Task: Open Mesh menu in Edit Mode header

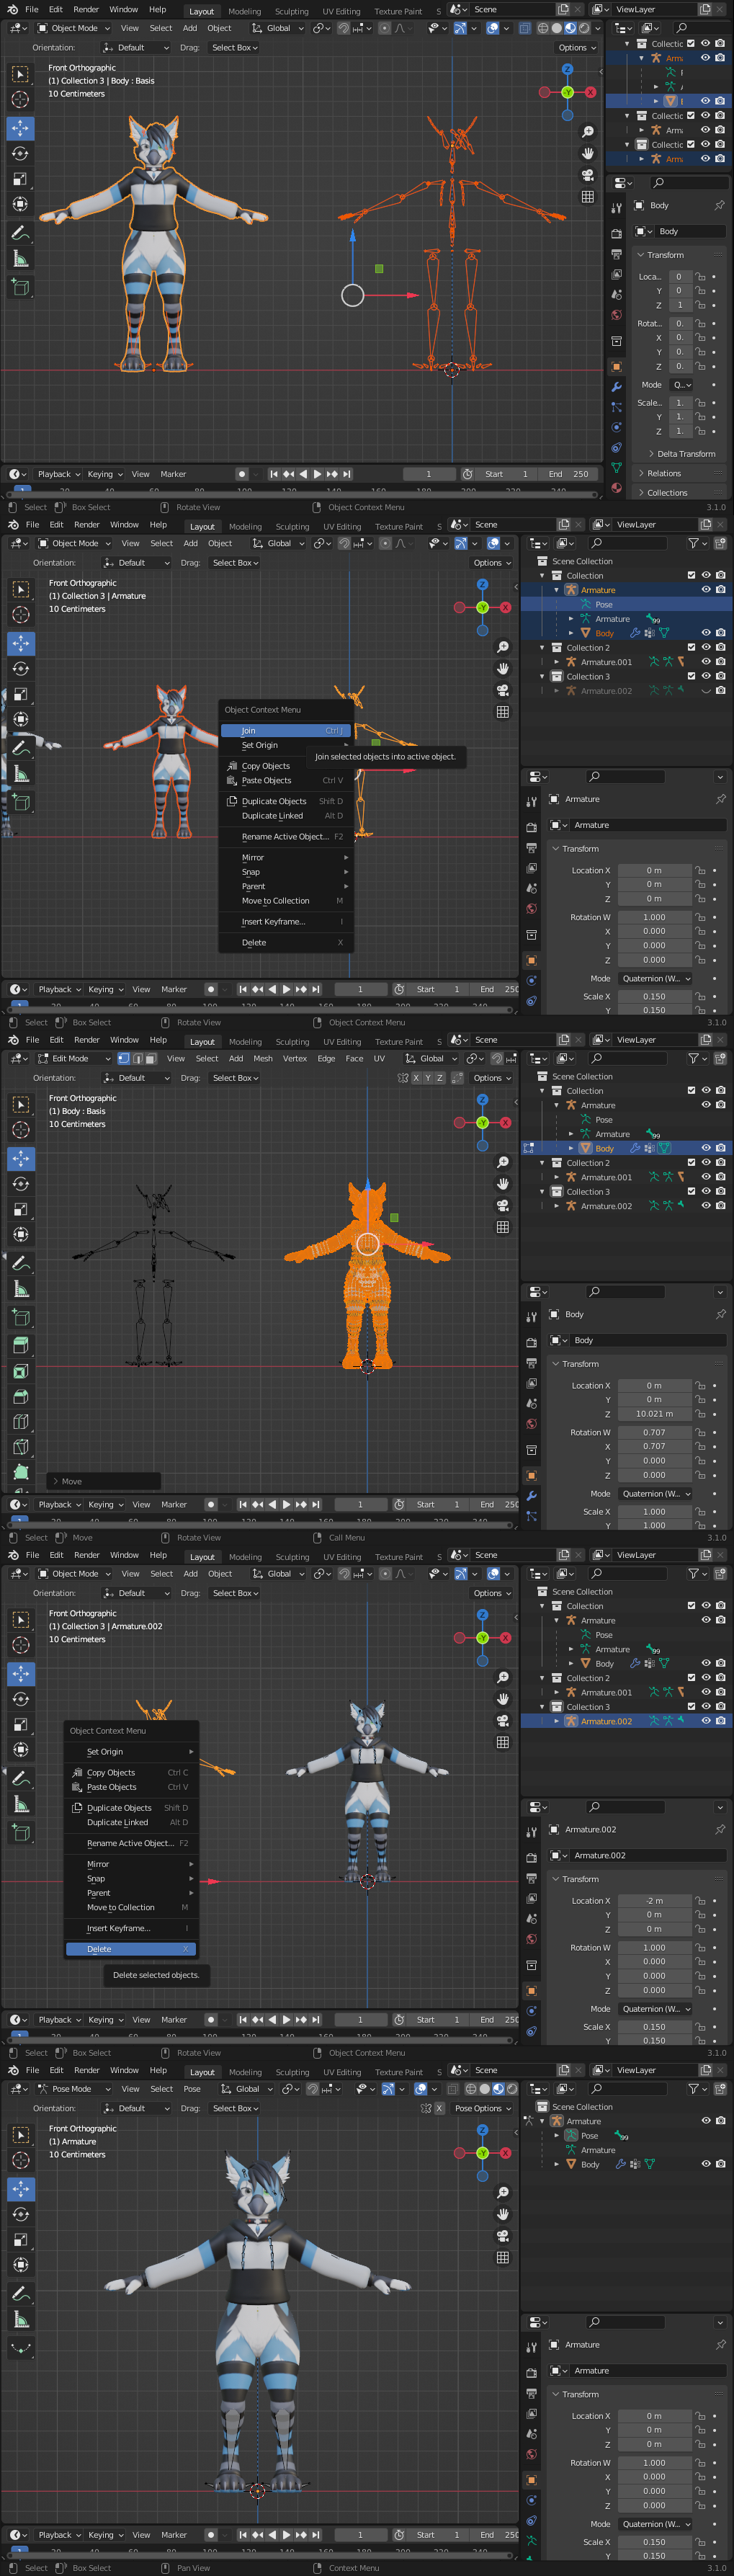Action: [263, 1058]
